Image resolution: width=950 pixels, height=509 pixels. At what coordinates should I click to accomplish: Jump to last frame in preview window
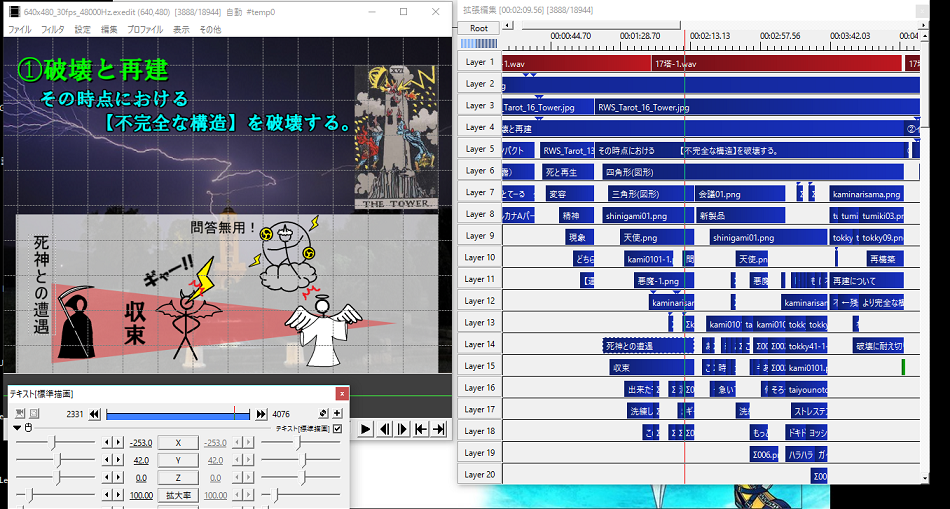coord(439,429)
